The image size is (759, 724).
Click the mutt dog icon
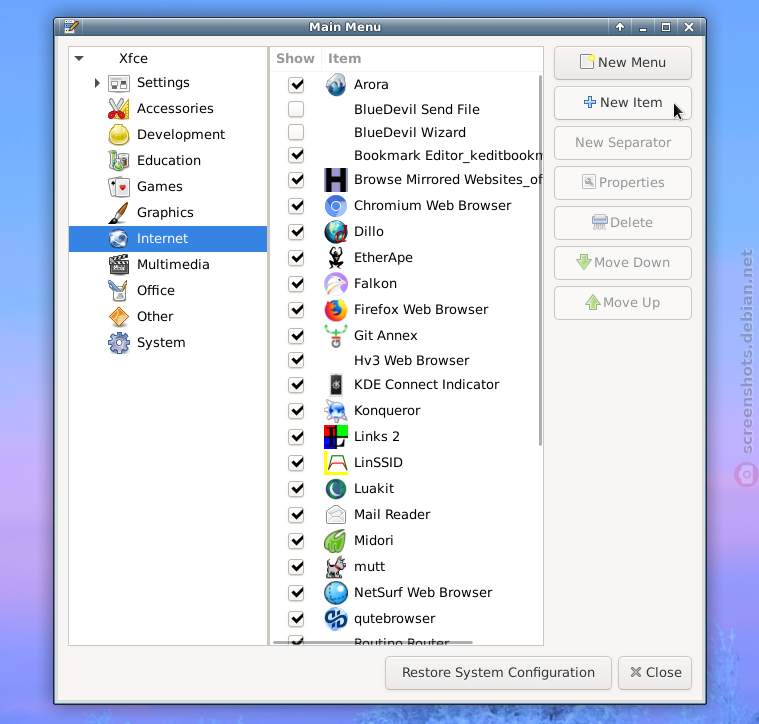click(335, 567)
